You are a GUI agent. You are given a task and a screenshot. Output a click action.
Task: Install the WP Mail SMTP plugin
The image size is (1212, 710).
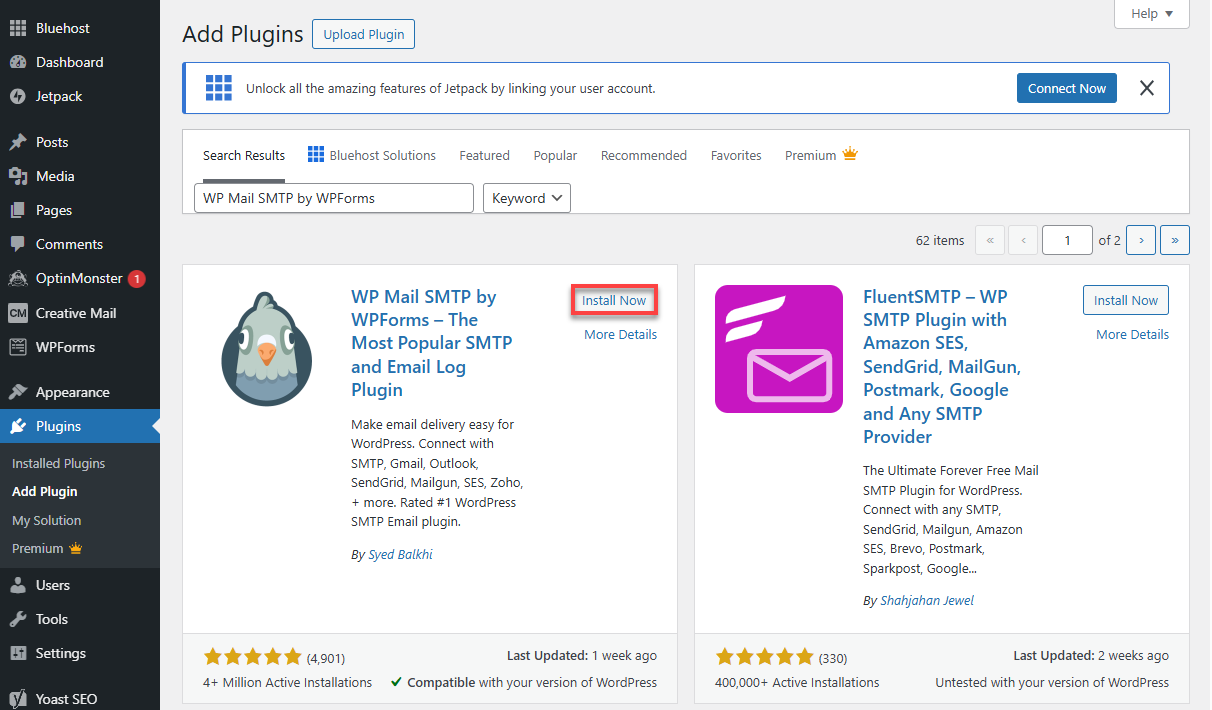pyautogui.click(x=614, y=299)
